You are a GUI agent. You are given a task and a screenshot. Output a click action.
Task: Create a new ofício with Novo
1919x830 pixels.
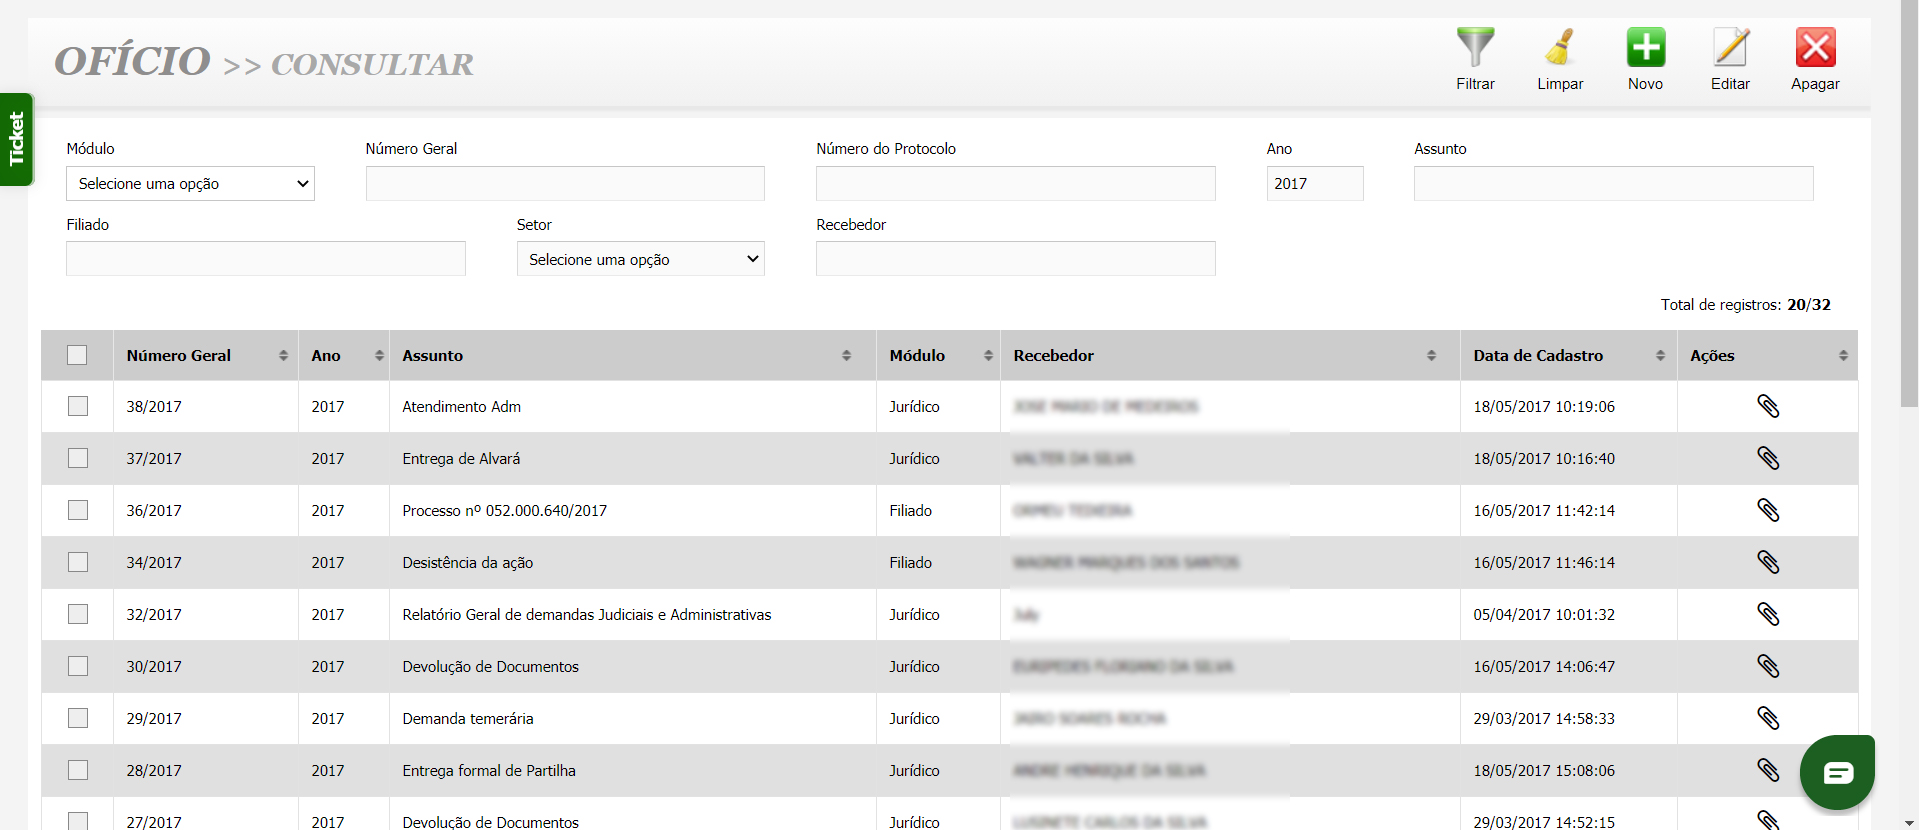click(1645, 48)
